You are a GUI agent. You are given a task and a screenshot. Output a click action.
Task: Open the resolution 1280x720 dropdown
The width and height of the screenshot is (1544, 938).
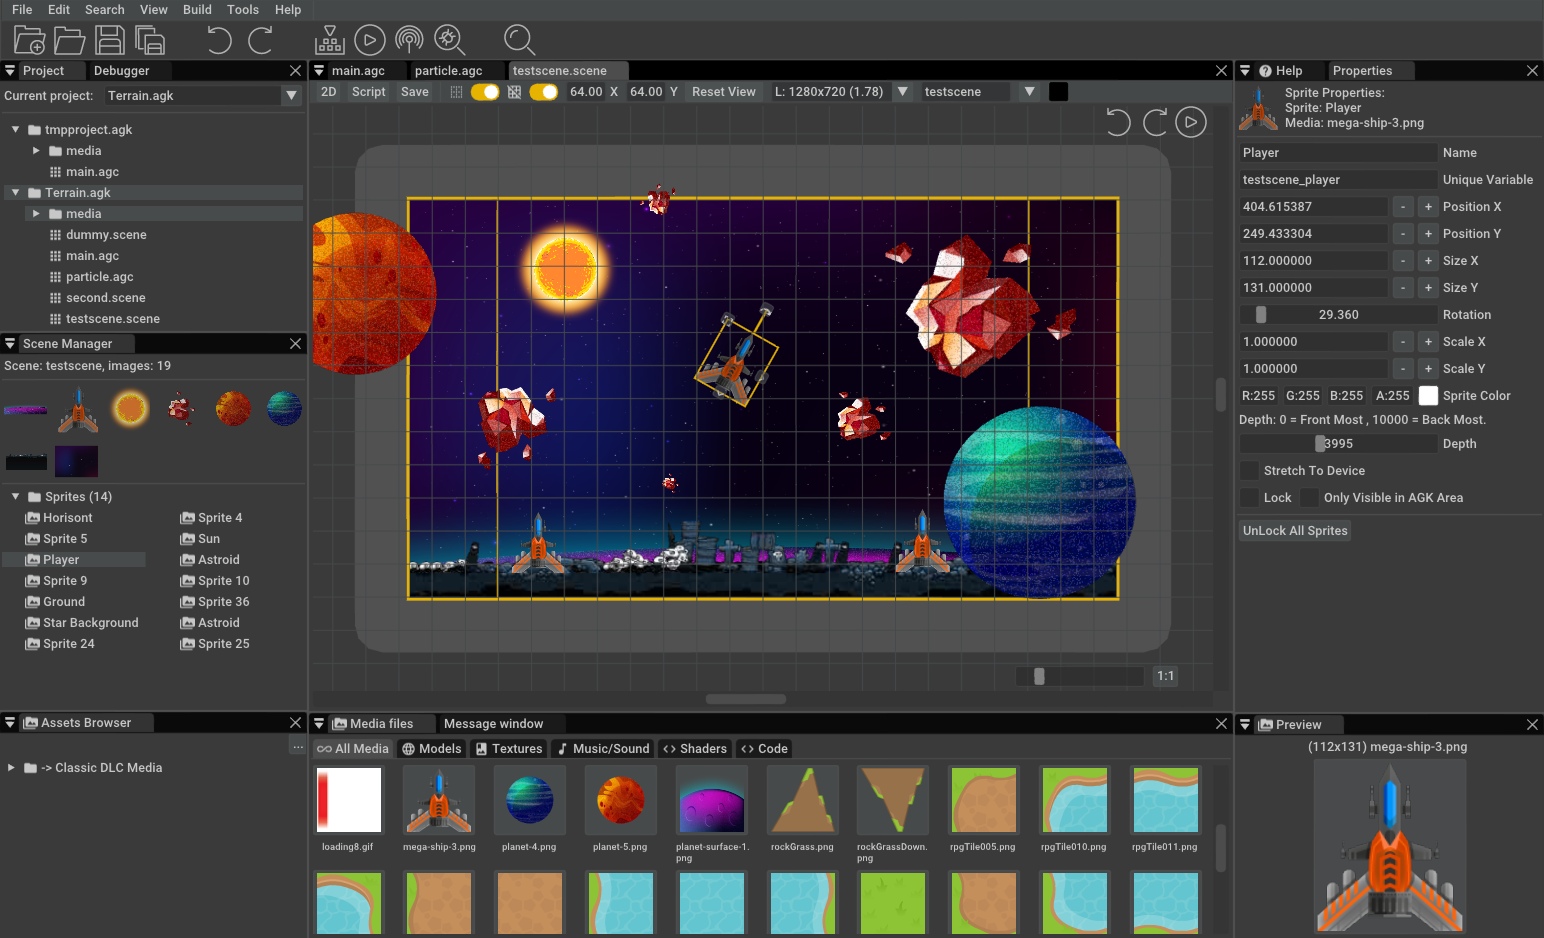903,92
